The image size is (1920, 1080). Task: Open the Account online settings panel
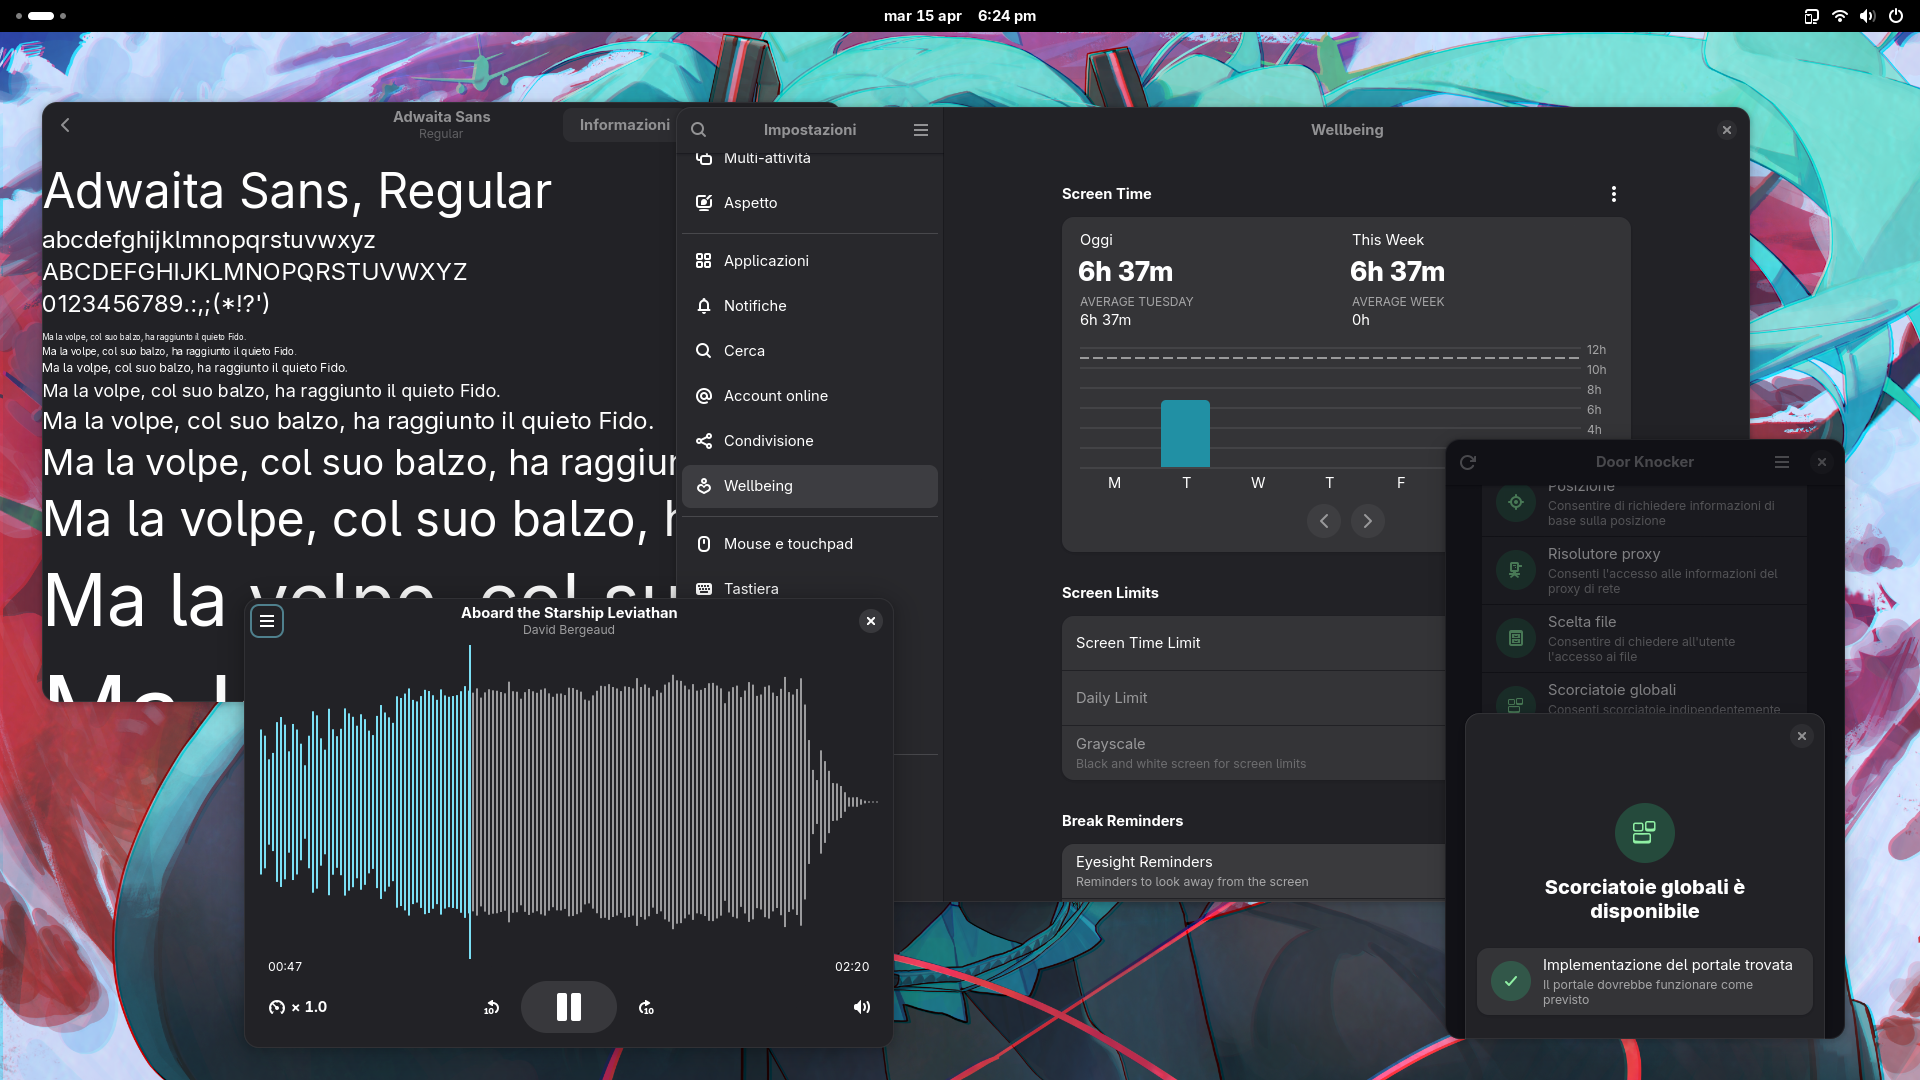tap(810, 396)
